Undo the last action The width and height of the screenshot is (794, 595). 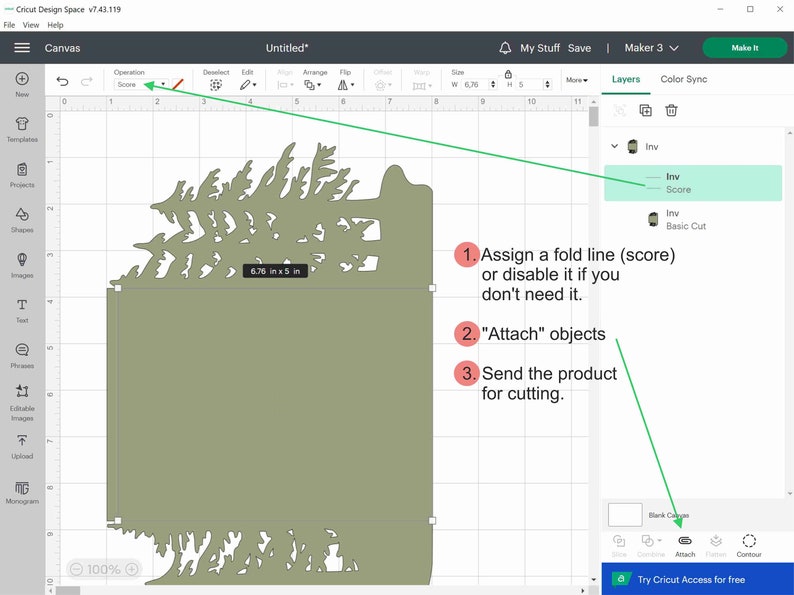coord(62,81)
